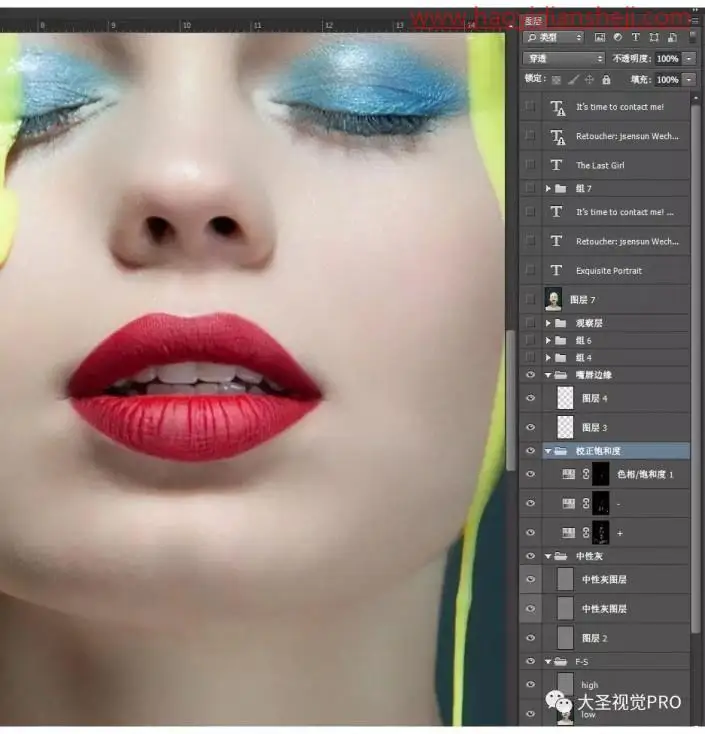Image resolution: width=705 pixels, height=734 pixels.
Task: Click the canvas vertical scrollbar thumb
Action: (511, 401)
